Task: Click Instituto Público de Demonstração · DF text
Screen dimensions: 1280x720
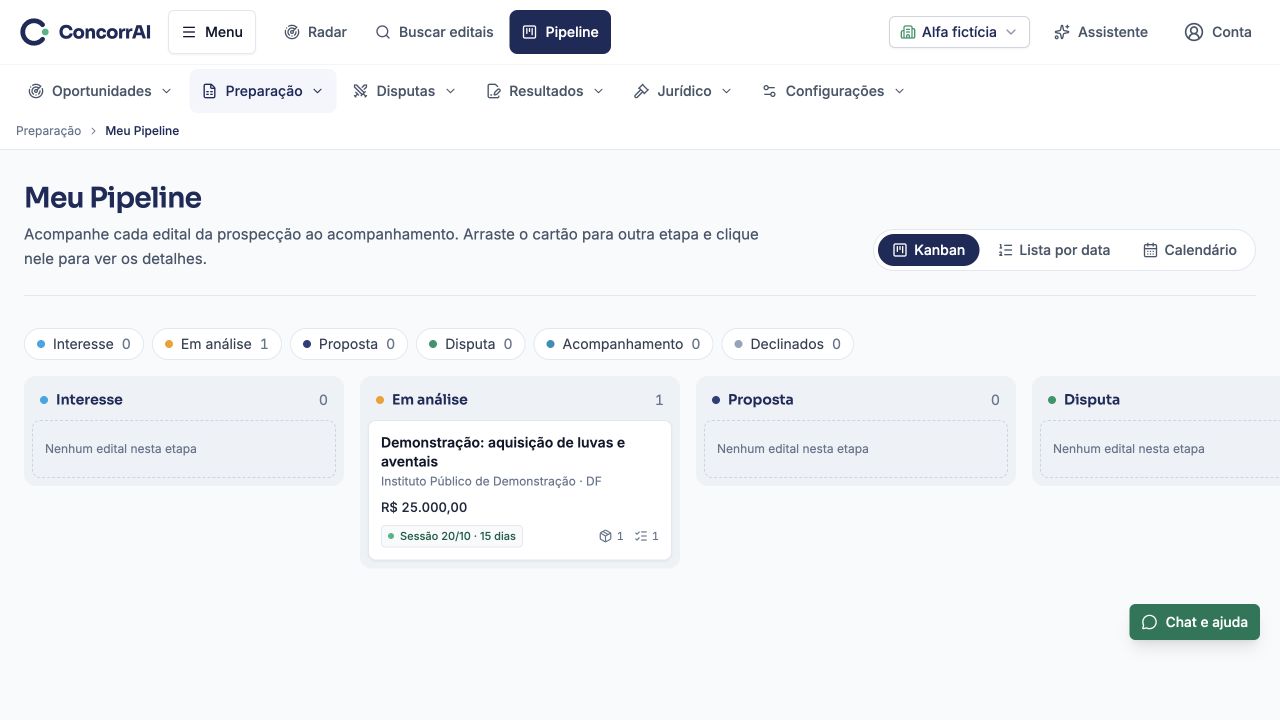Action: click(x=491, y=481)
